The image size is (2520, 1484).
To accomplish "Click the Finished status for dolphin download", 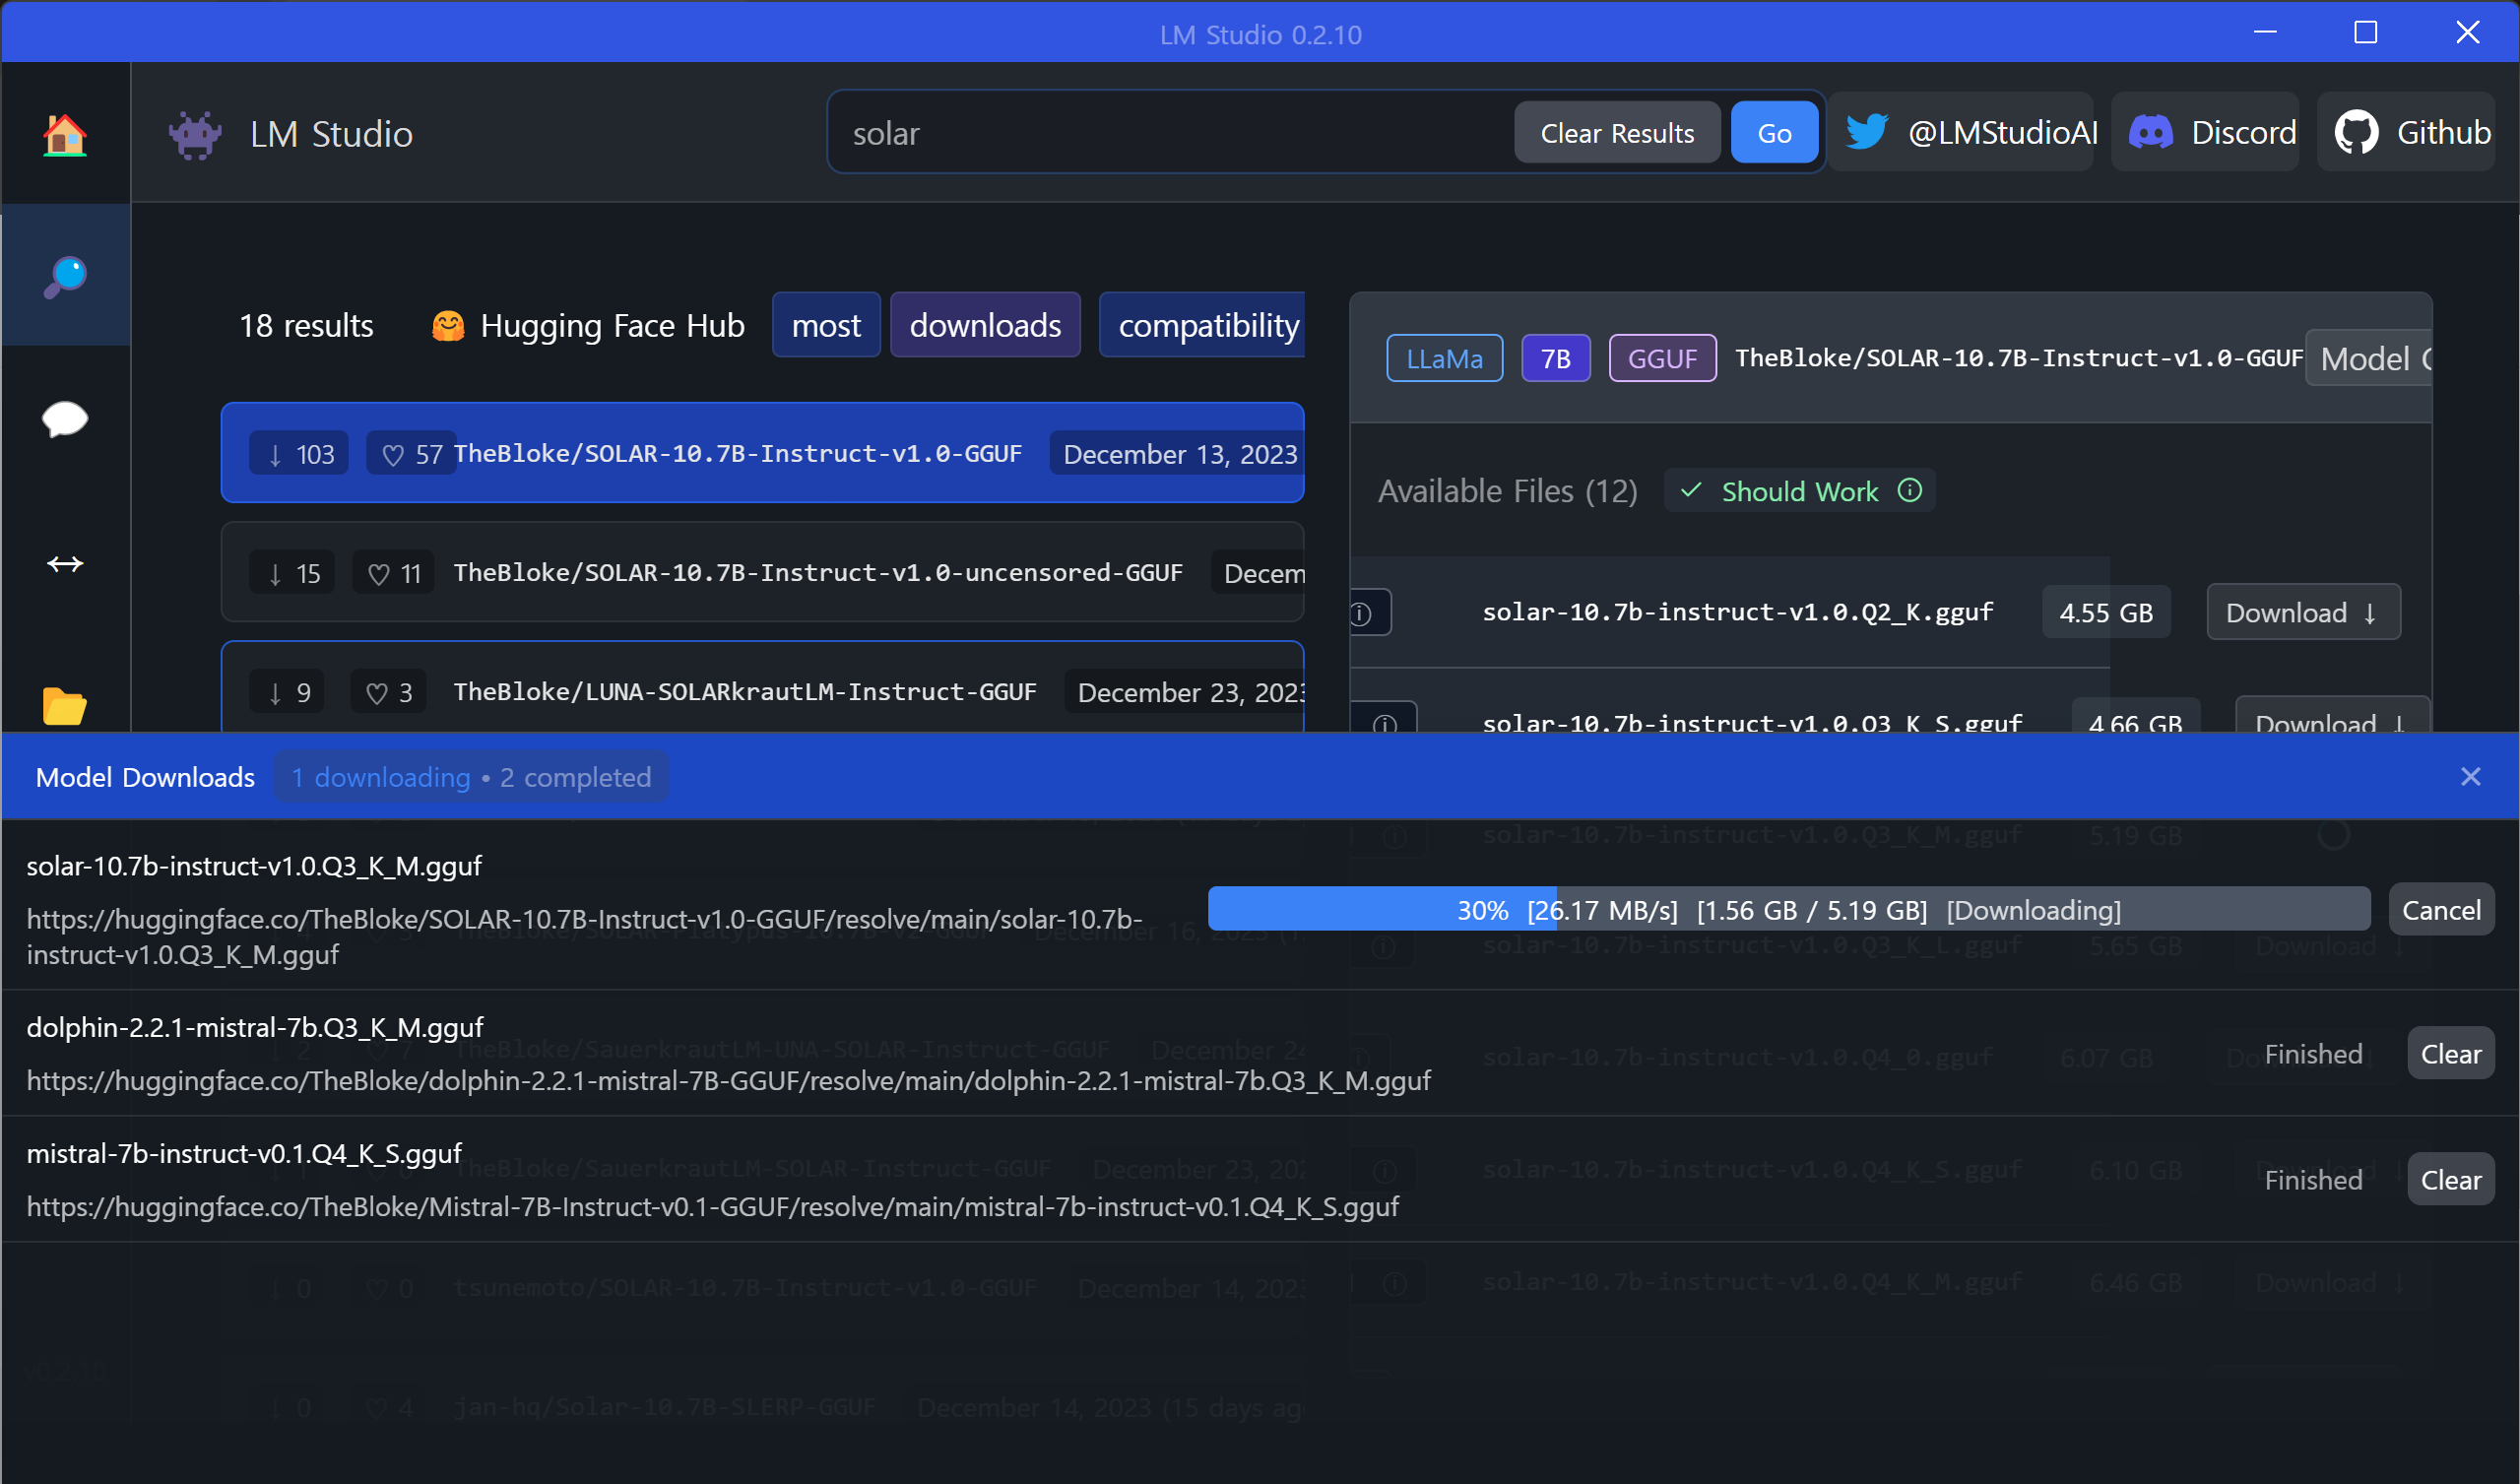I will pyautogui.click(x=2313, y=1054).
